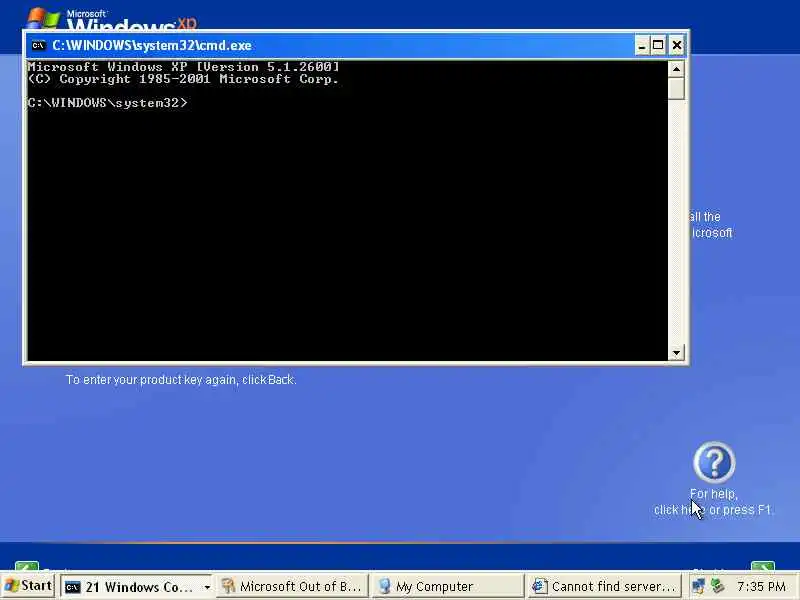
Task: Click the green Next arrow at bottom right
Action: [x=763, y=565]
